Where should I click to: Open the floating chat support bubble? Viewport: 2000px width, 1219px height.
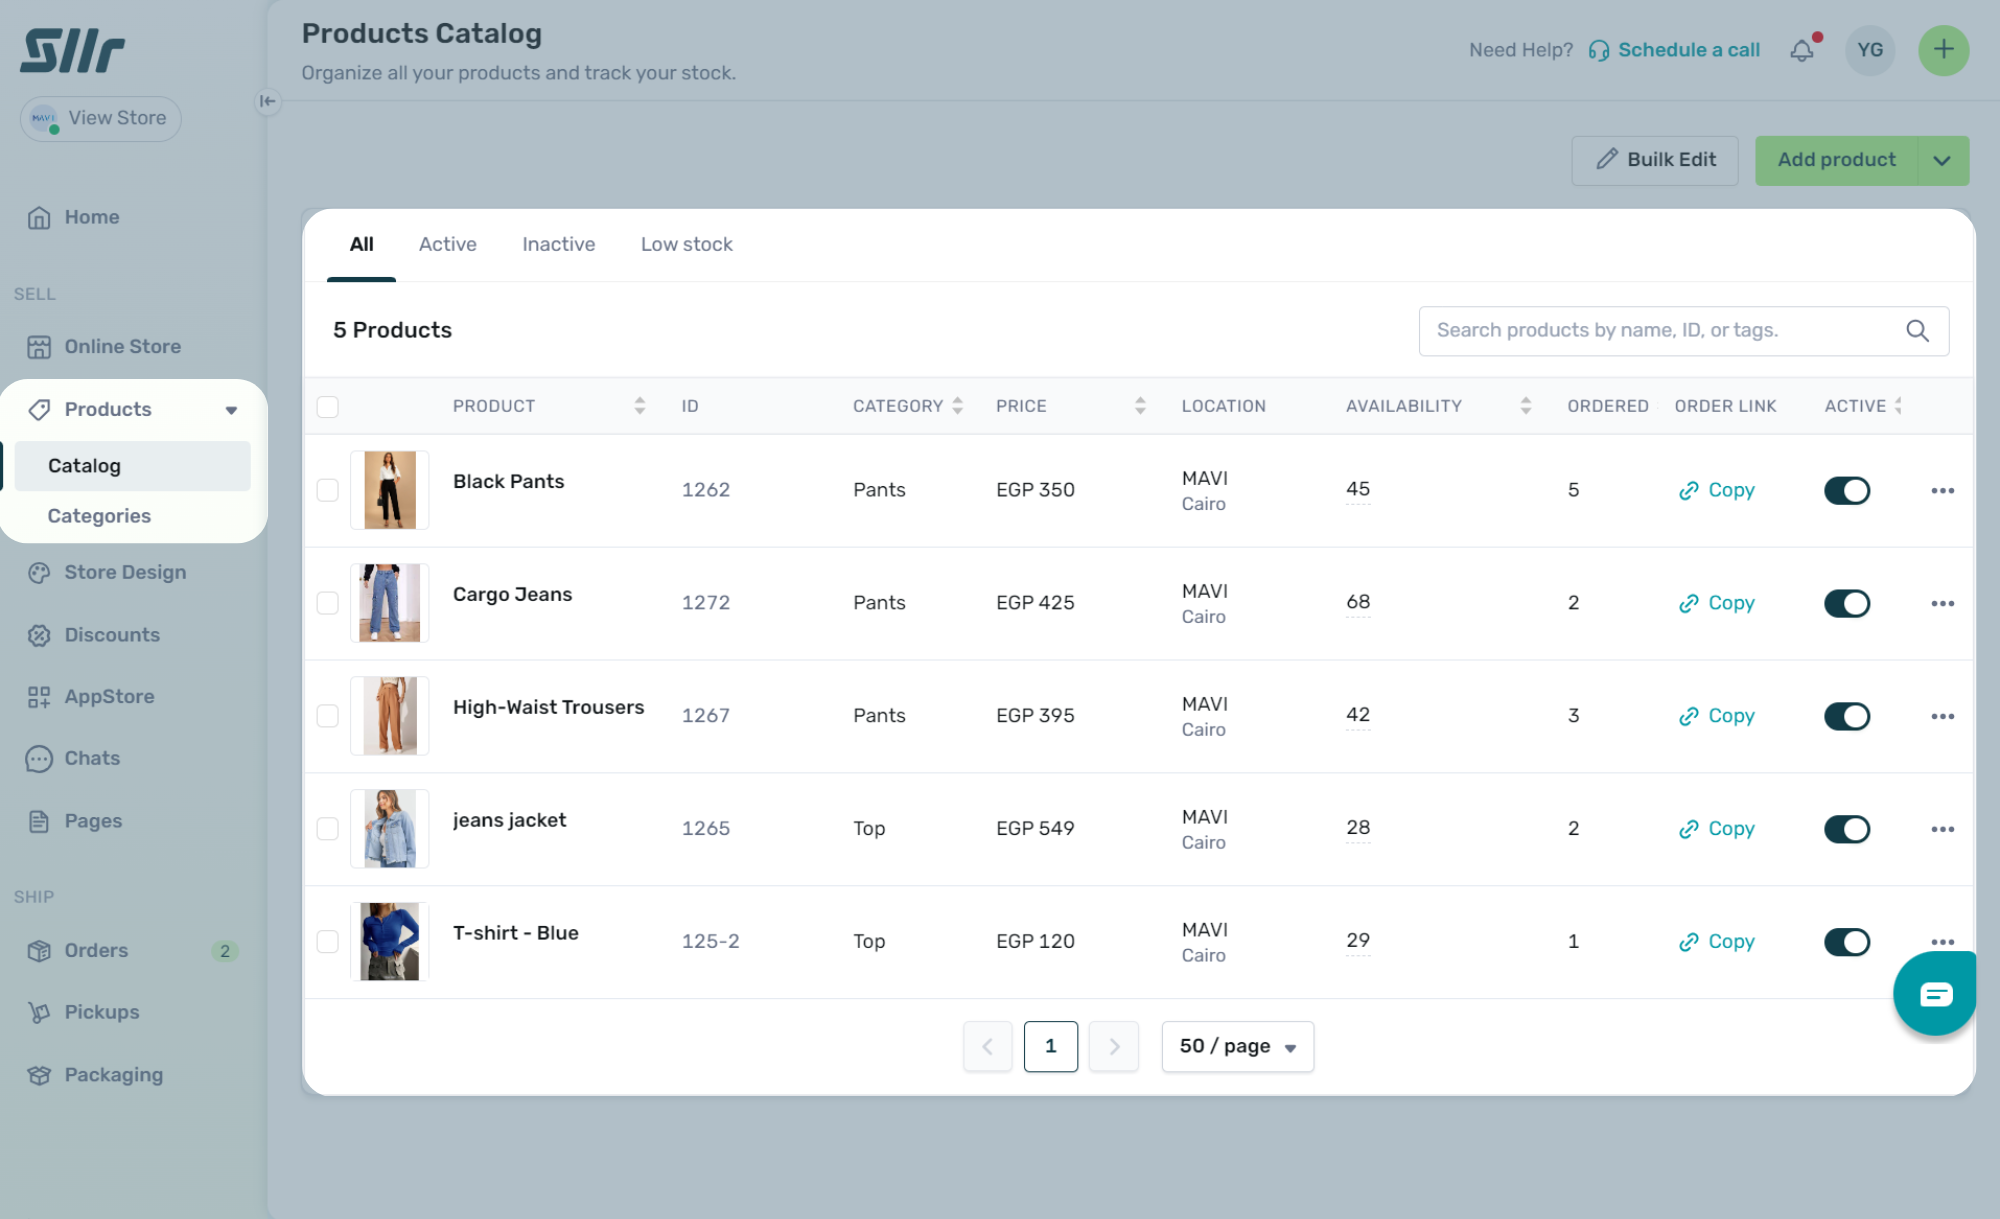pos(1935,993)
